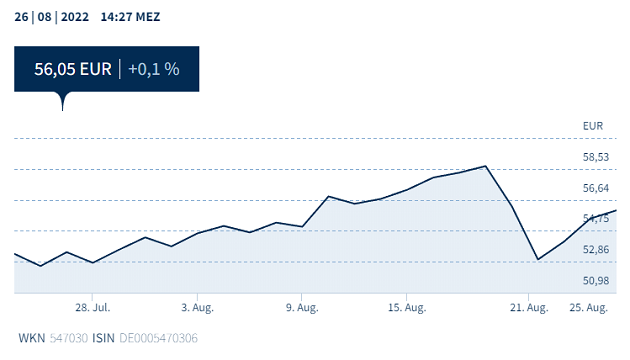The width and height of the screenshot is (630, 360).
Task: Click the ISIN code DE0005470306
Action: pos(158,338)
